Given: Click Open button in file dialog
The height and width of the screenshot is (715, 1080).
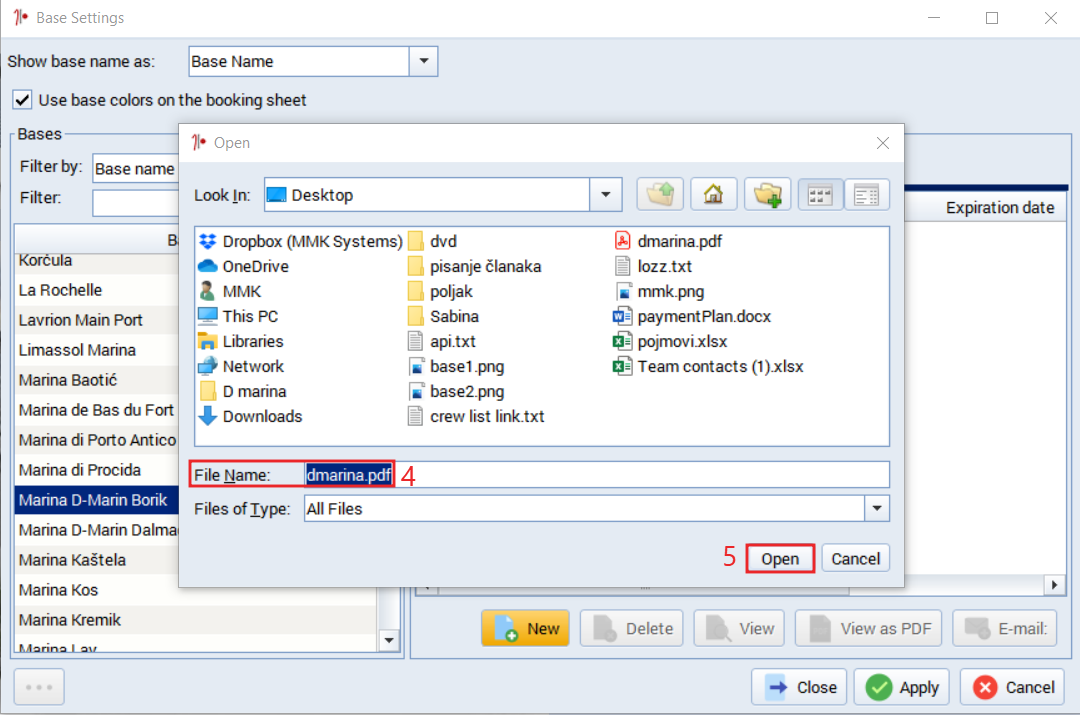Looking at the screenshot, I should click(780, 559).
